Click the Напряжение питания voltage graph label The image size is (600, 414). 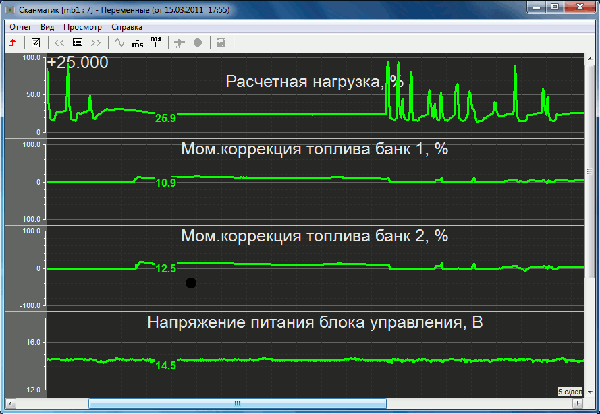314,322
